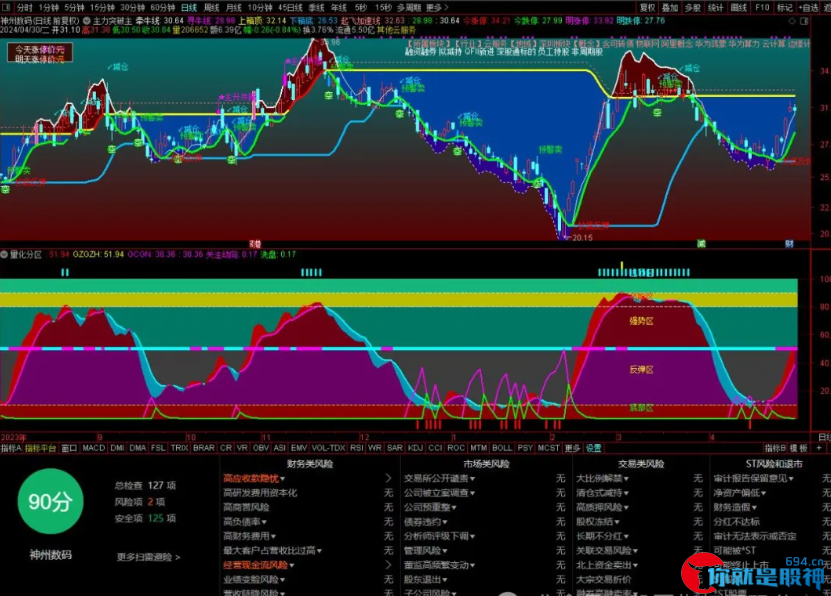Screen dimensions: 831x596
Task: Click the round icon before 主力突破主
Action: pyautogui.click(x=86, y=21)
